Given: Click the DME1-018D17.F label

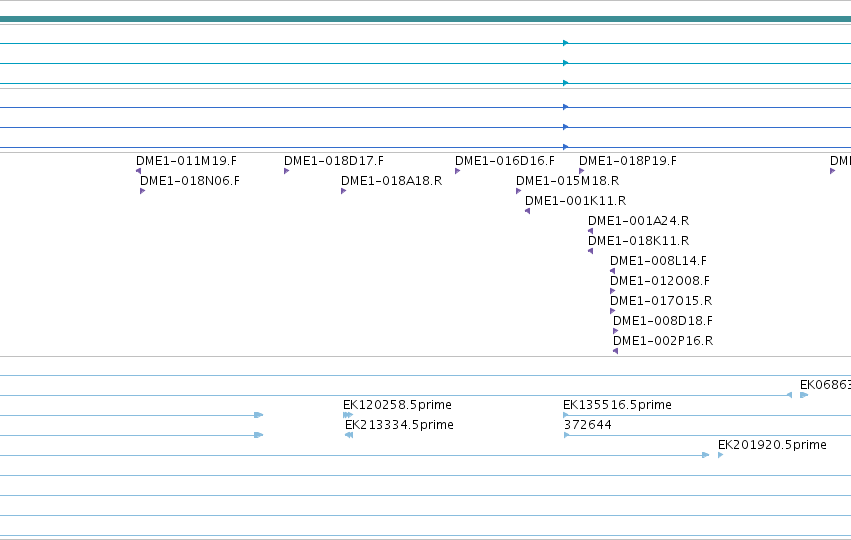Looking at the screenshot, I should coord(334,161).
